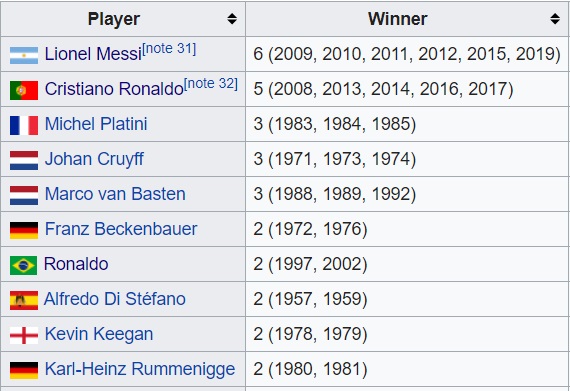The height and width of the screenshot is (391, 570).
Task: Click the Portugal flag icon
Action: click(x=24, y=90)
